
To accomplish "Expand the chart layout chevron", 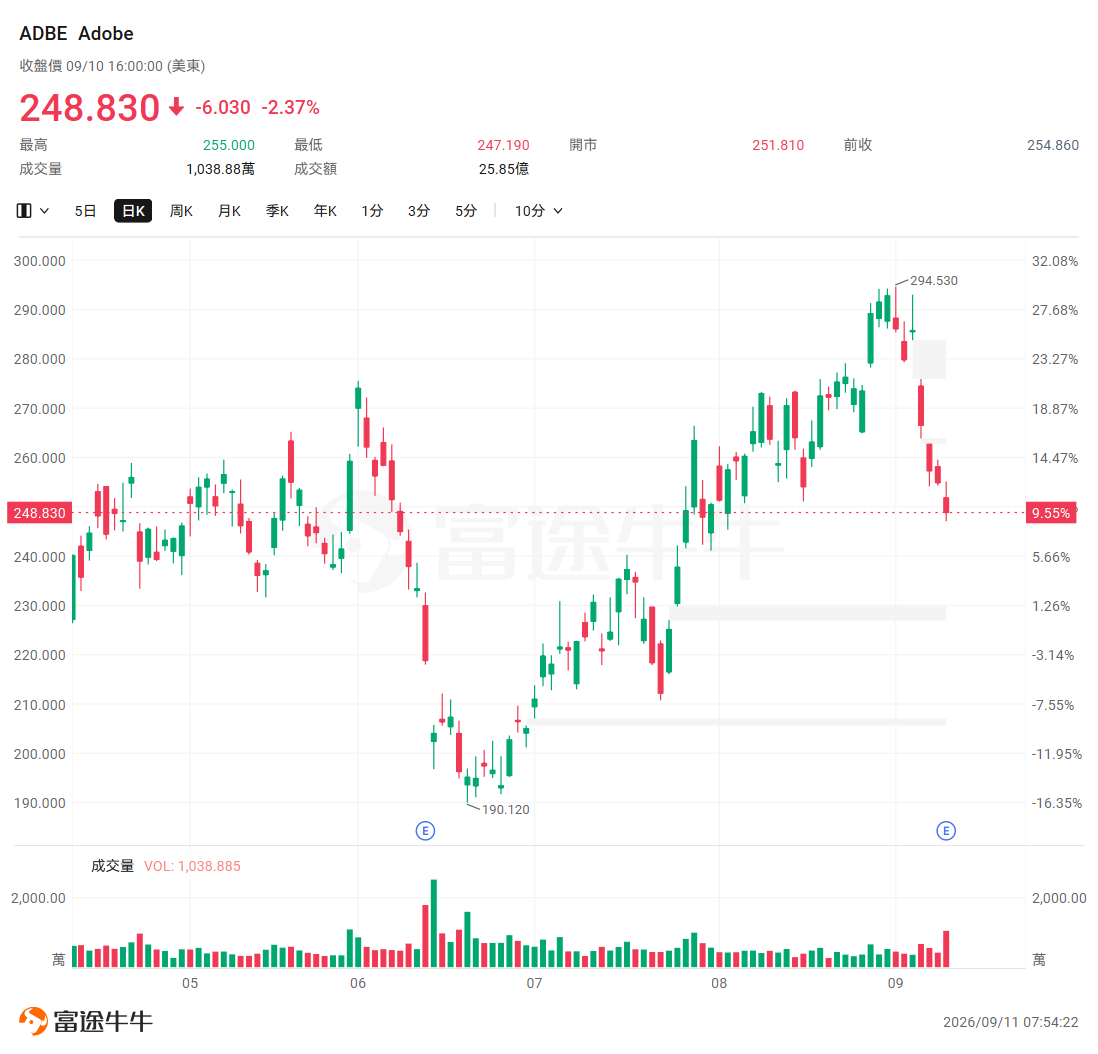I will 44,211.
